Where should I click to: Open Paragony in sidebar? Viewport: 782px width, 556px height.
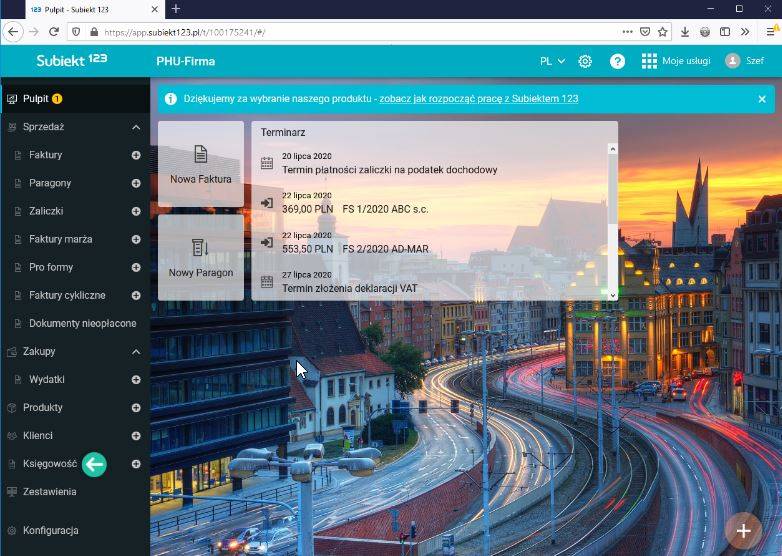tap(50, 183)
